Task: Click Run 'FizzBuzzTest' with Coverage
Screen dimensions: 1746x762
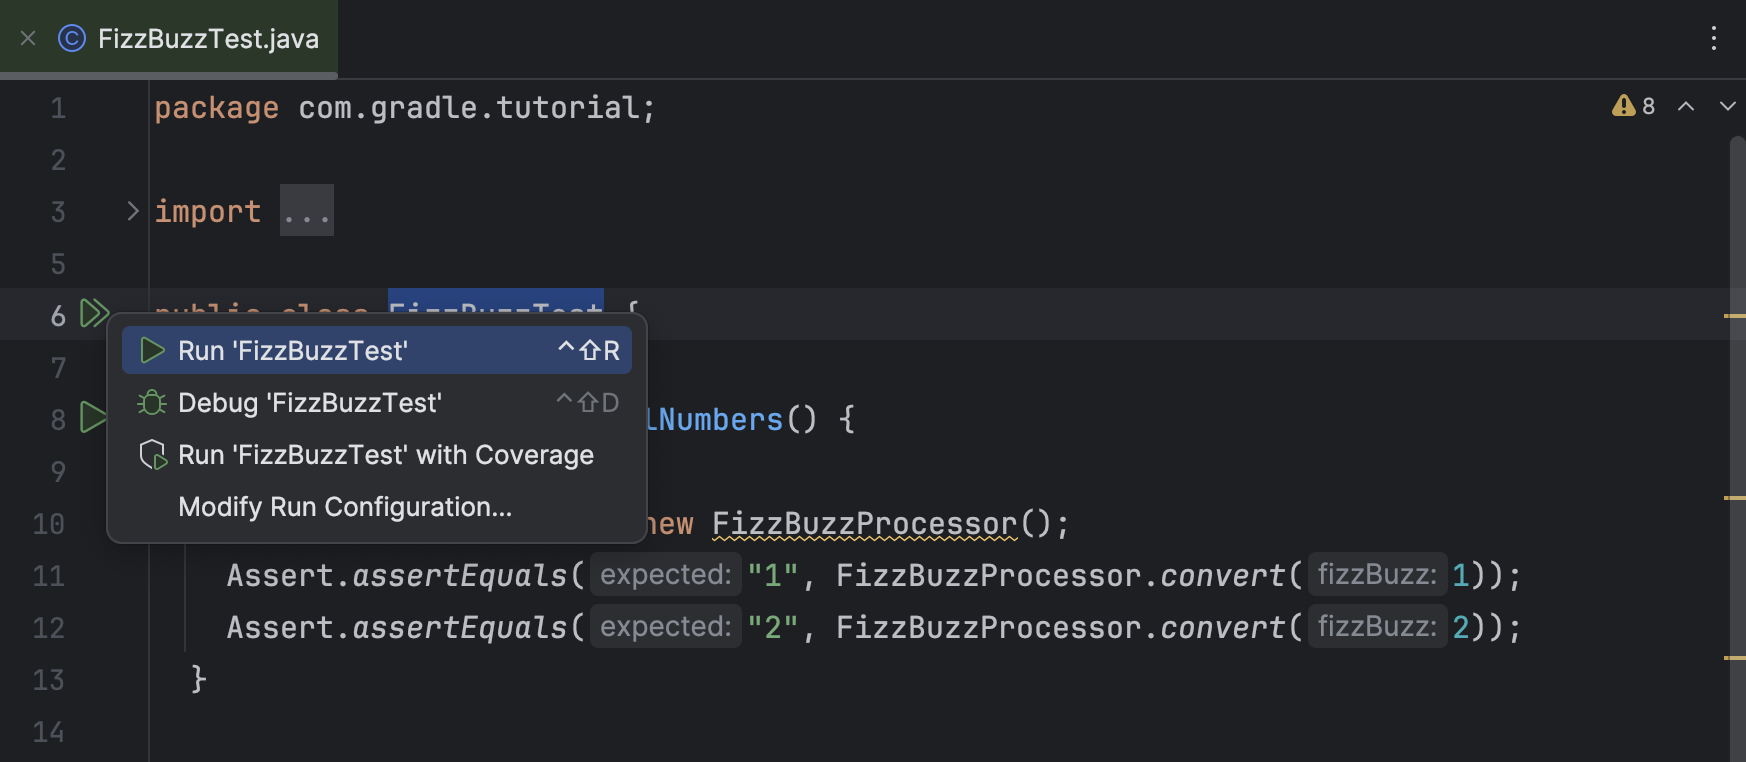Action: (x=385, y=454)
